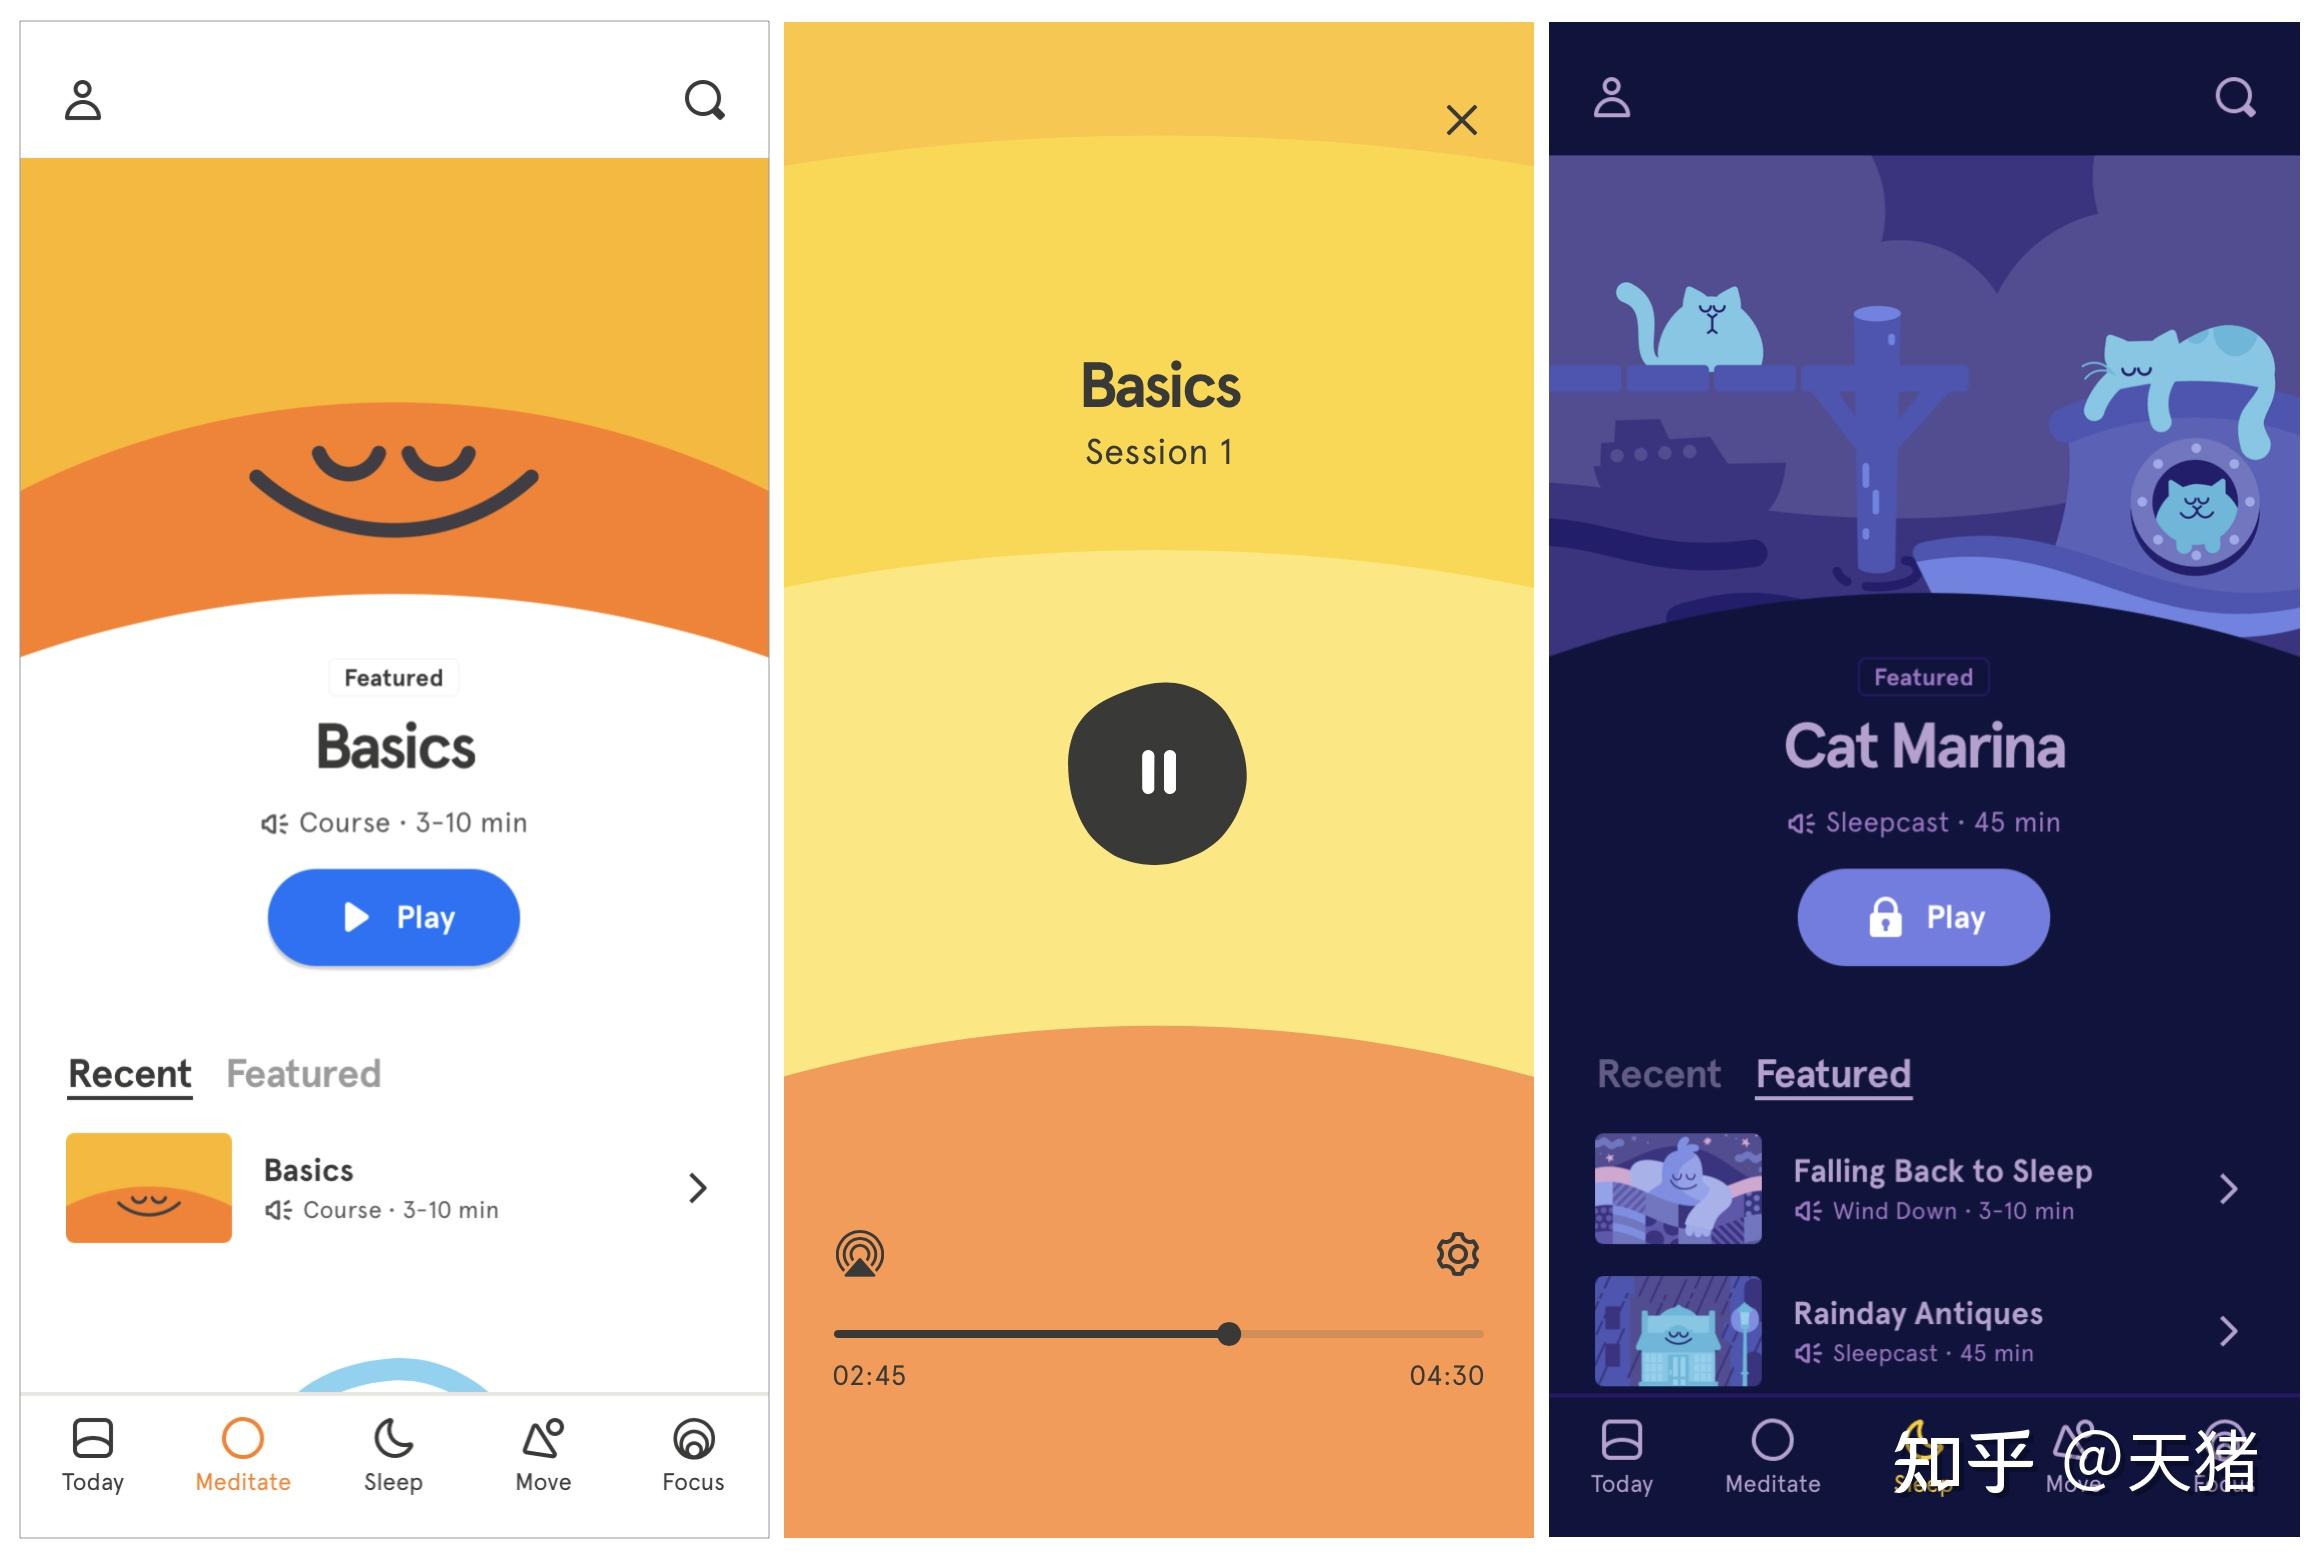
Task: Tap the search icon on home screen
Action: (705, 98)
